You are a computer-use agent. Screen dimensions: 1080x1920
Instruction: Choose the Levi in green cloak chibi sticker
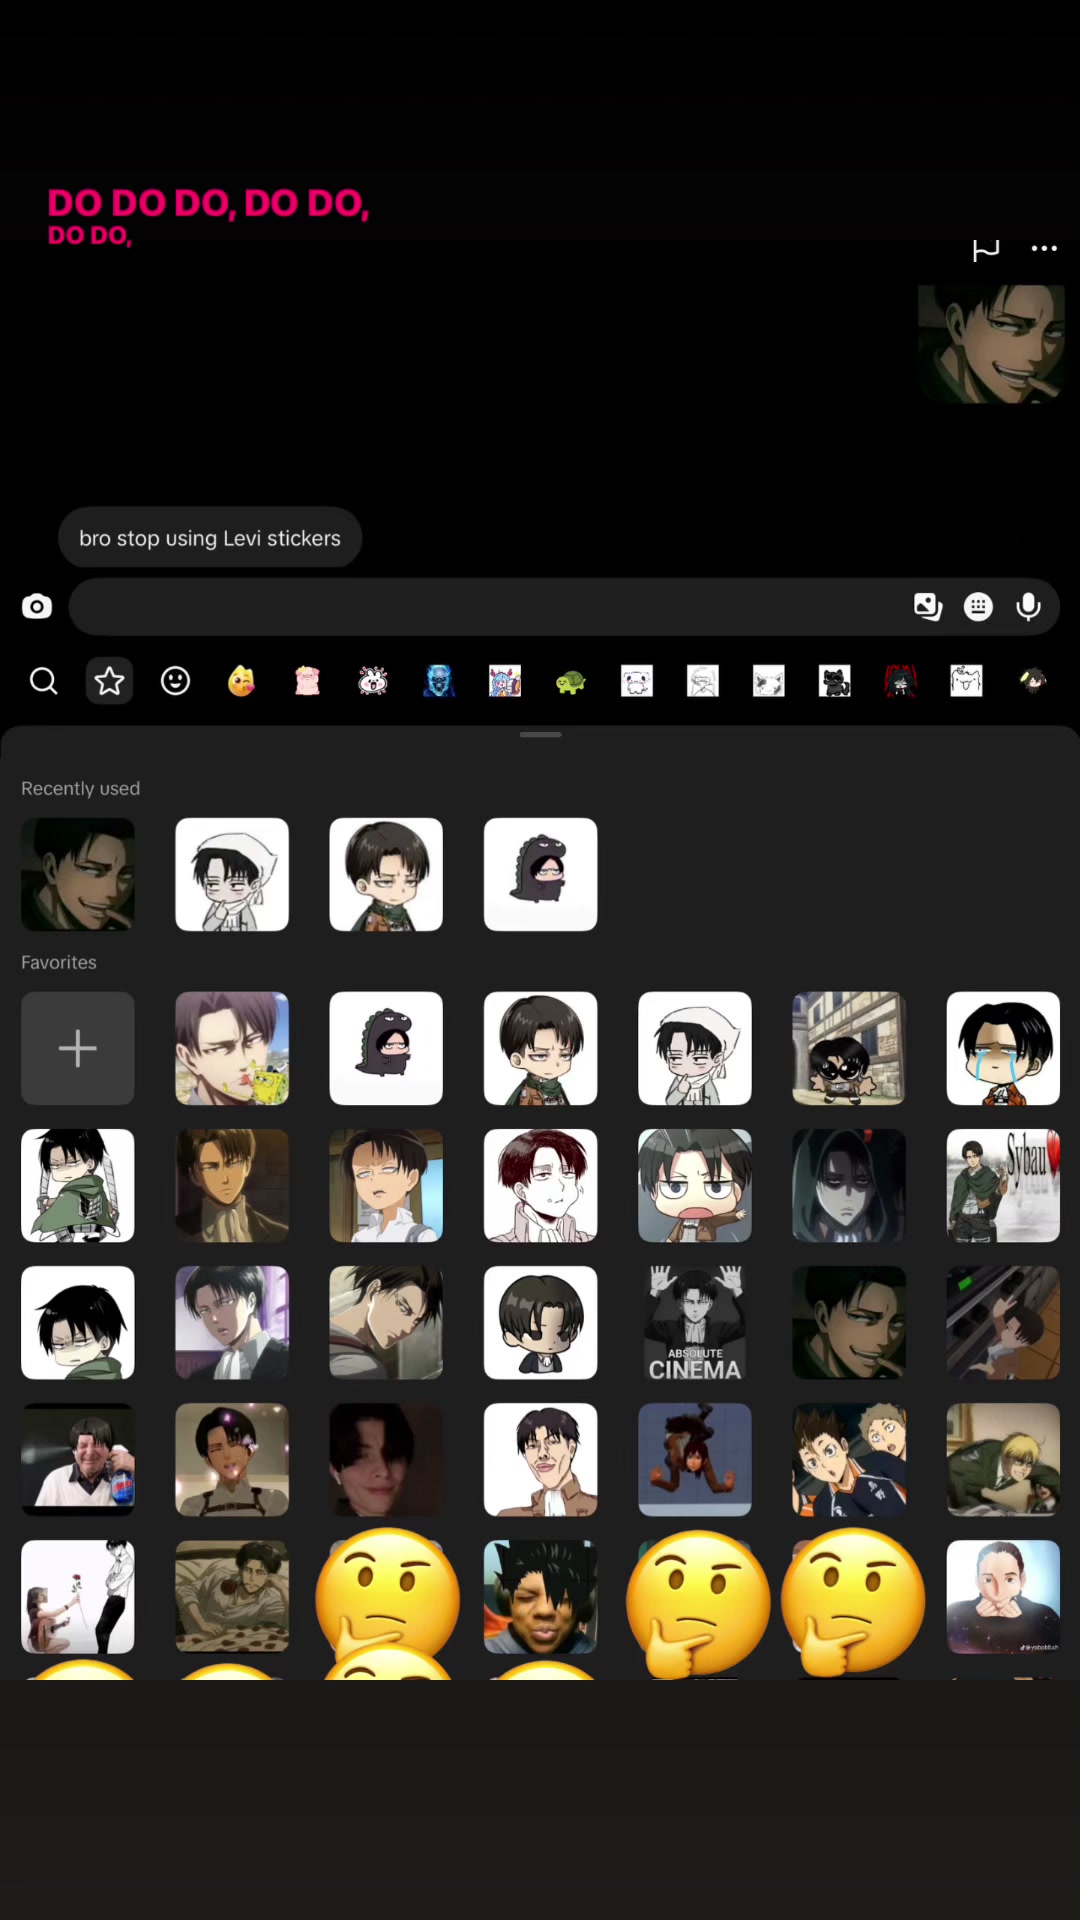[x=78, y=1186]
